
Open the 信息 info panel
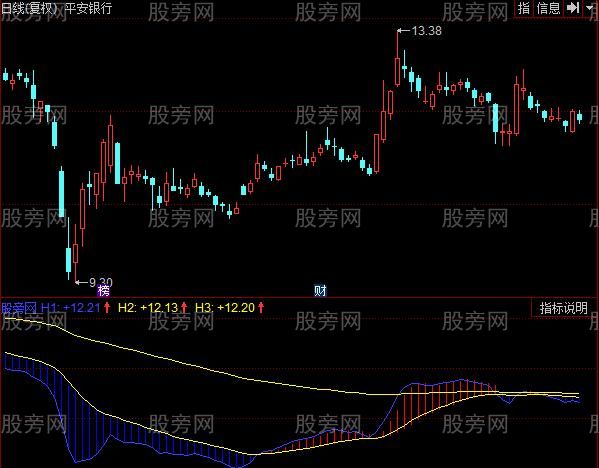(x=548, y=8)
